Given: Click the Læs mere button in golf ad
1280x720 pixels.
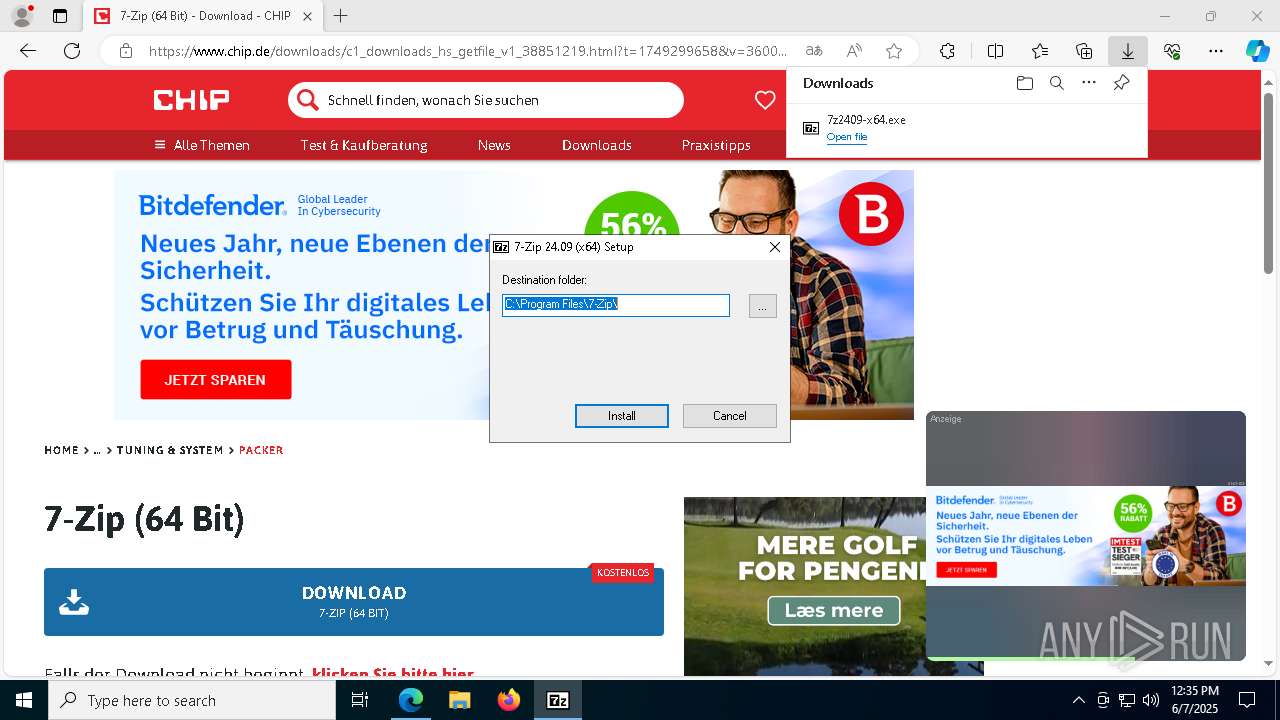Looking at the screenshot, I should tap(834, 610).
